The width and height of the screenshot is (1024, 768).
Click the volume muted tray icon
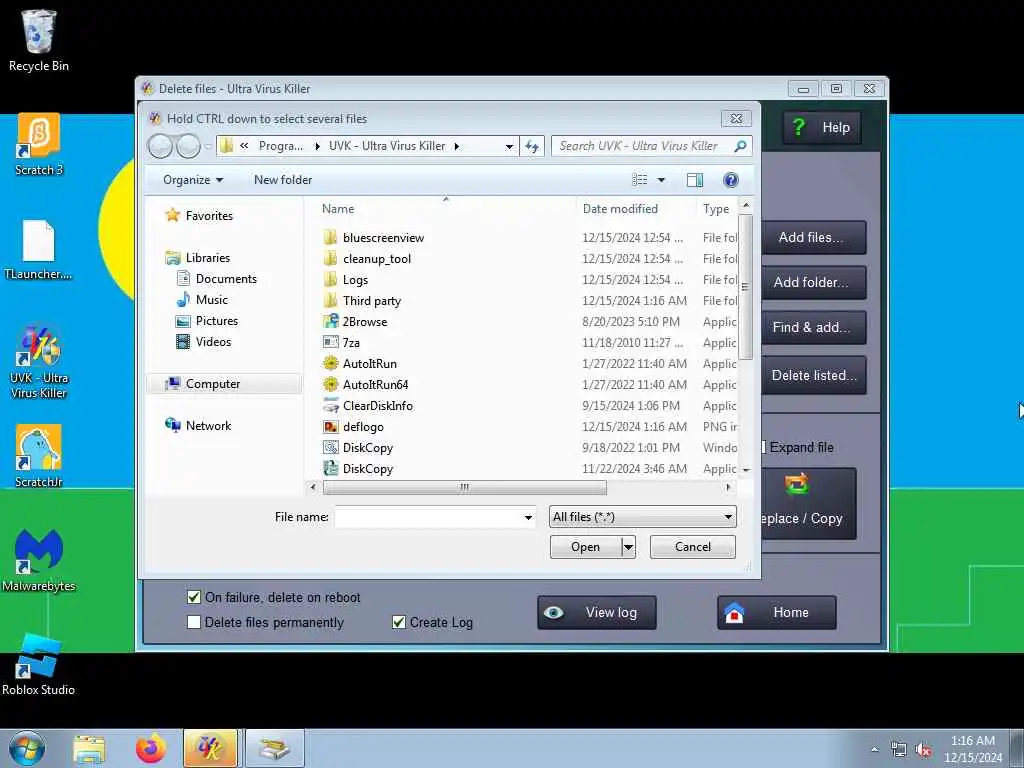tap(923, 750)
